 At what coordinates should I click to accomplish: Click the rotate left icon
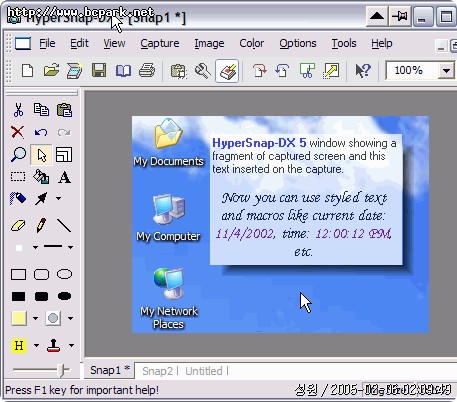[x=283, y=71]
